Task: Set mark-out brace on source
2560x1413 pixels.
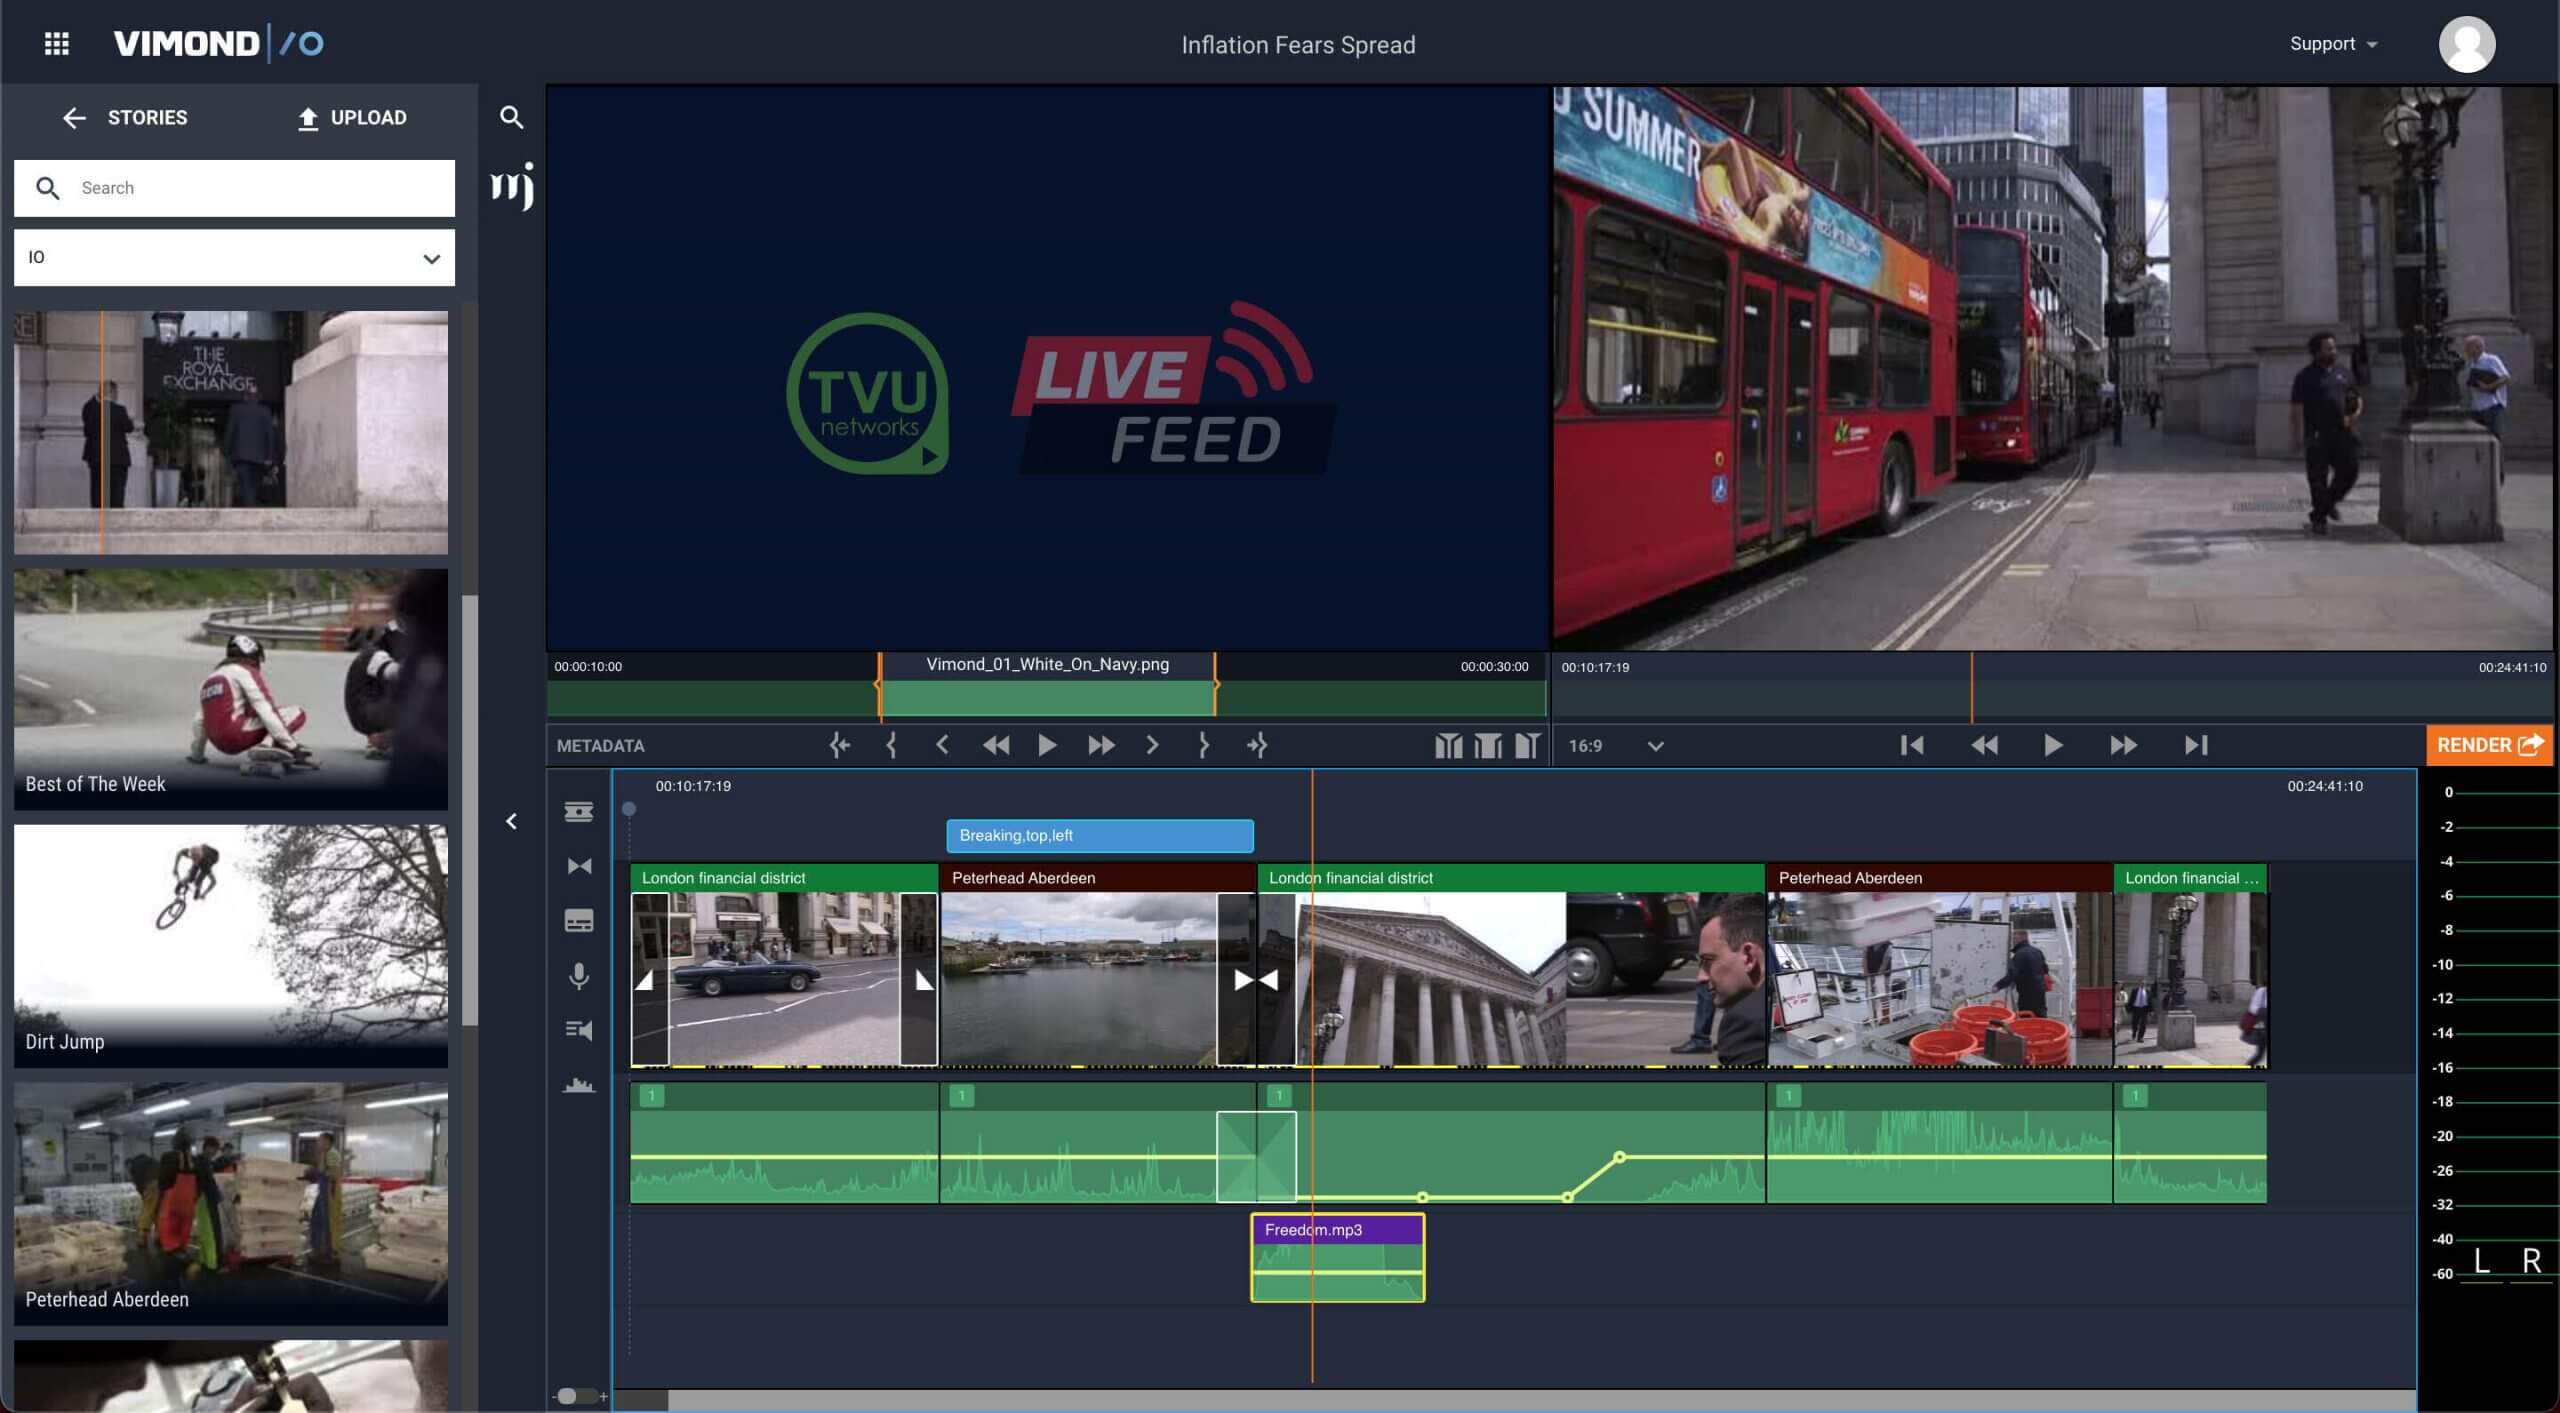Action: (x=1204, y=745)
